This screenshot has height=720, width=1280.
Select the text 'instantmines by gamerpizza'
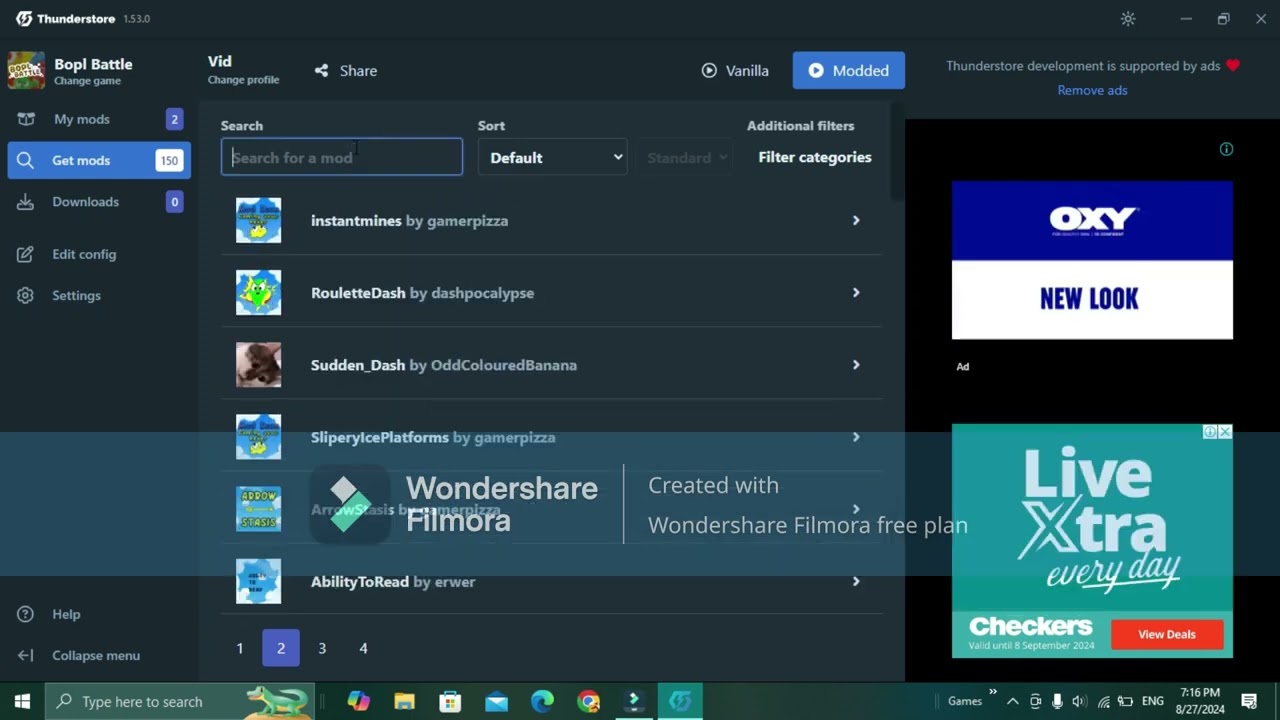[x=409, y=221]
